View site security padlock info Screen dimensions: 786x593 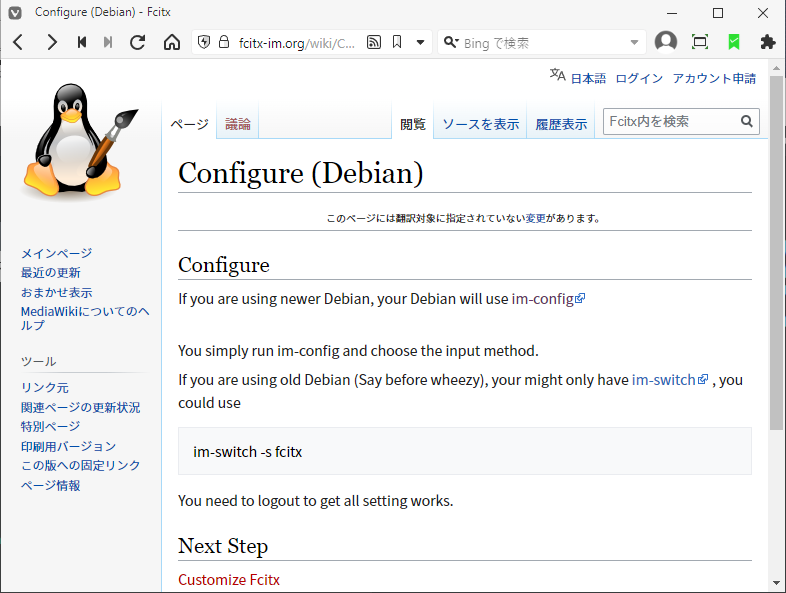click(224, 42)
